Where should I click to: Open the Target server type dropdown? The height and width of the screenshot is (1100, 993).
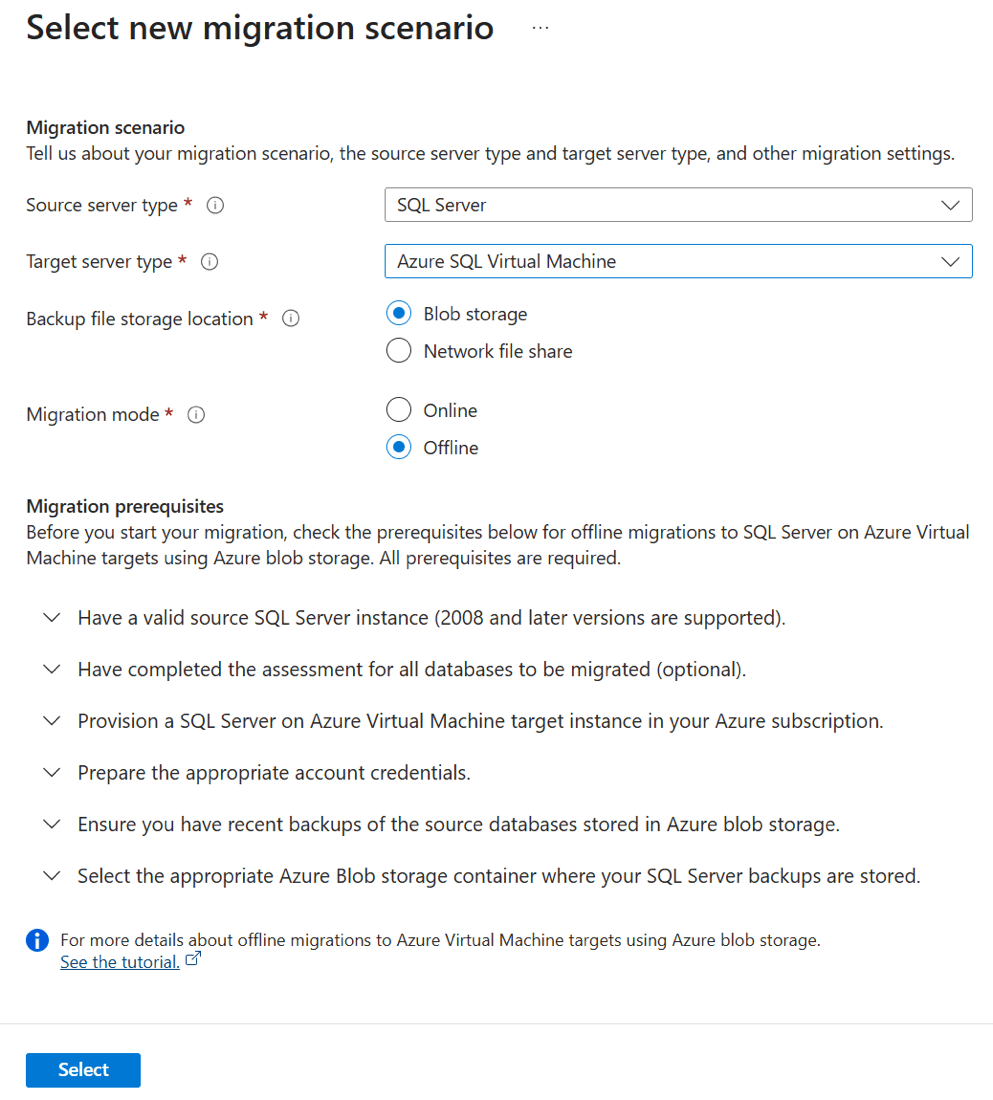[x=678, y=262]
